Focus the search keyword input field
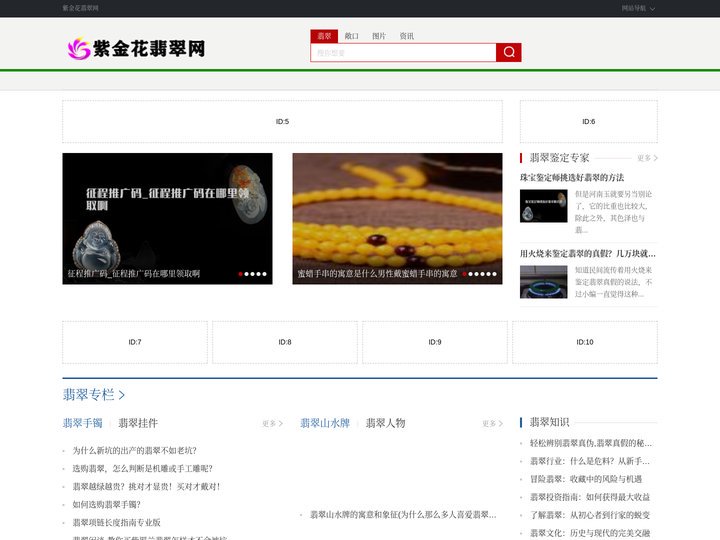Viewport: 720px width, 540px height. tap(403, 53)
